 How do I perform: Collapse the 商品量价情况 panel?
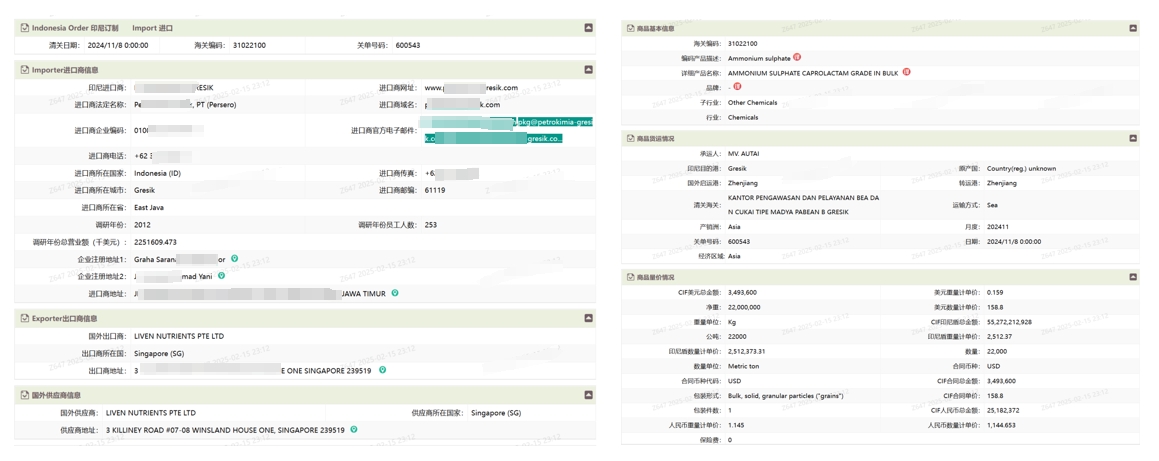click(x=1133, y=277)
